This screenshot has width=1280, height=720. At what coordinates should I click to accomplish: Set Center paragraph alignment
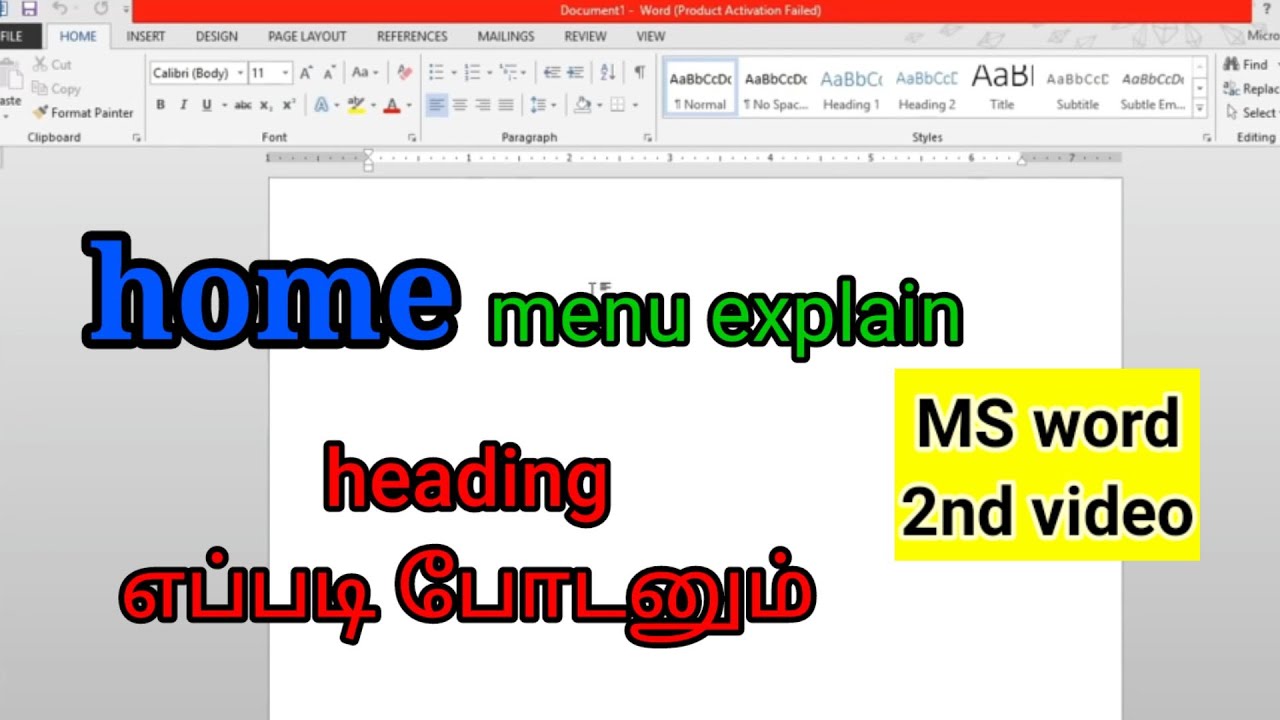coord(460,105)
